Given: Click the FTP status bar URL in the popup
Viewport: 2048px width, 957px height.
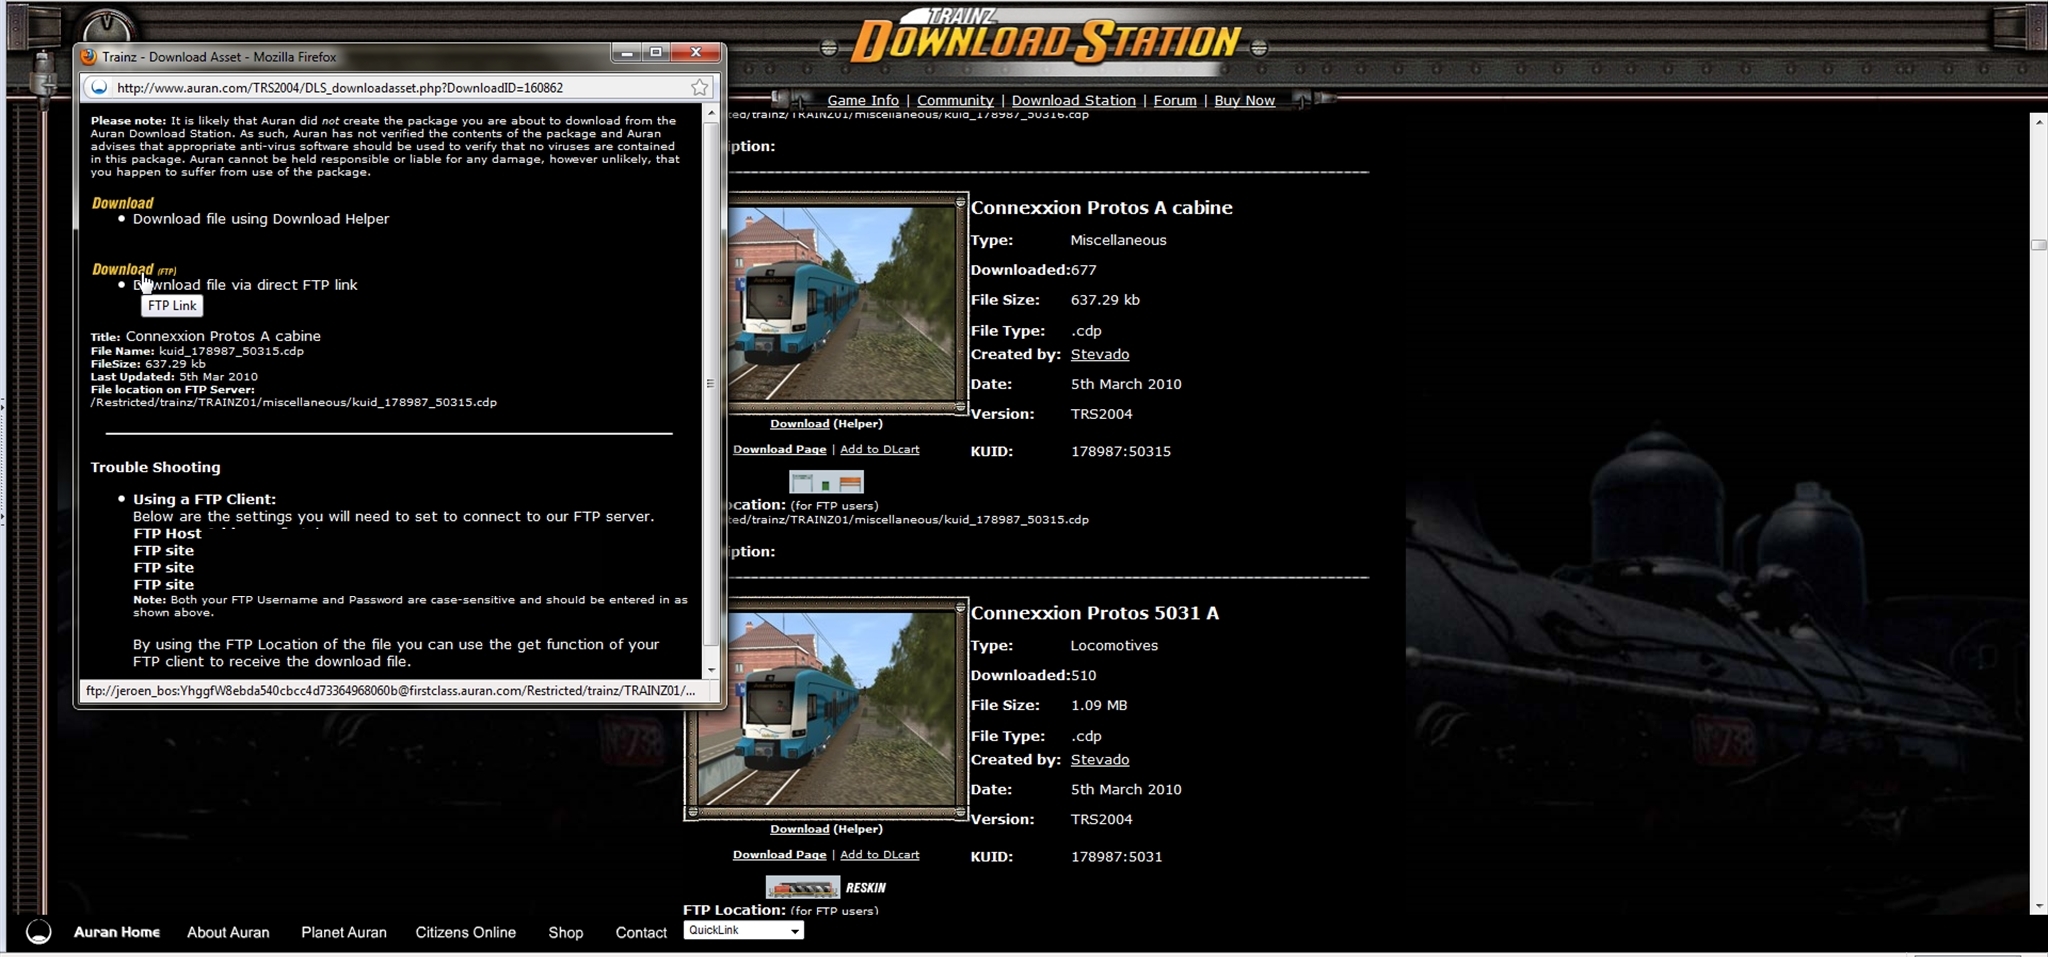Looking at the screenshot, I should [x=391, y=691].
